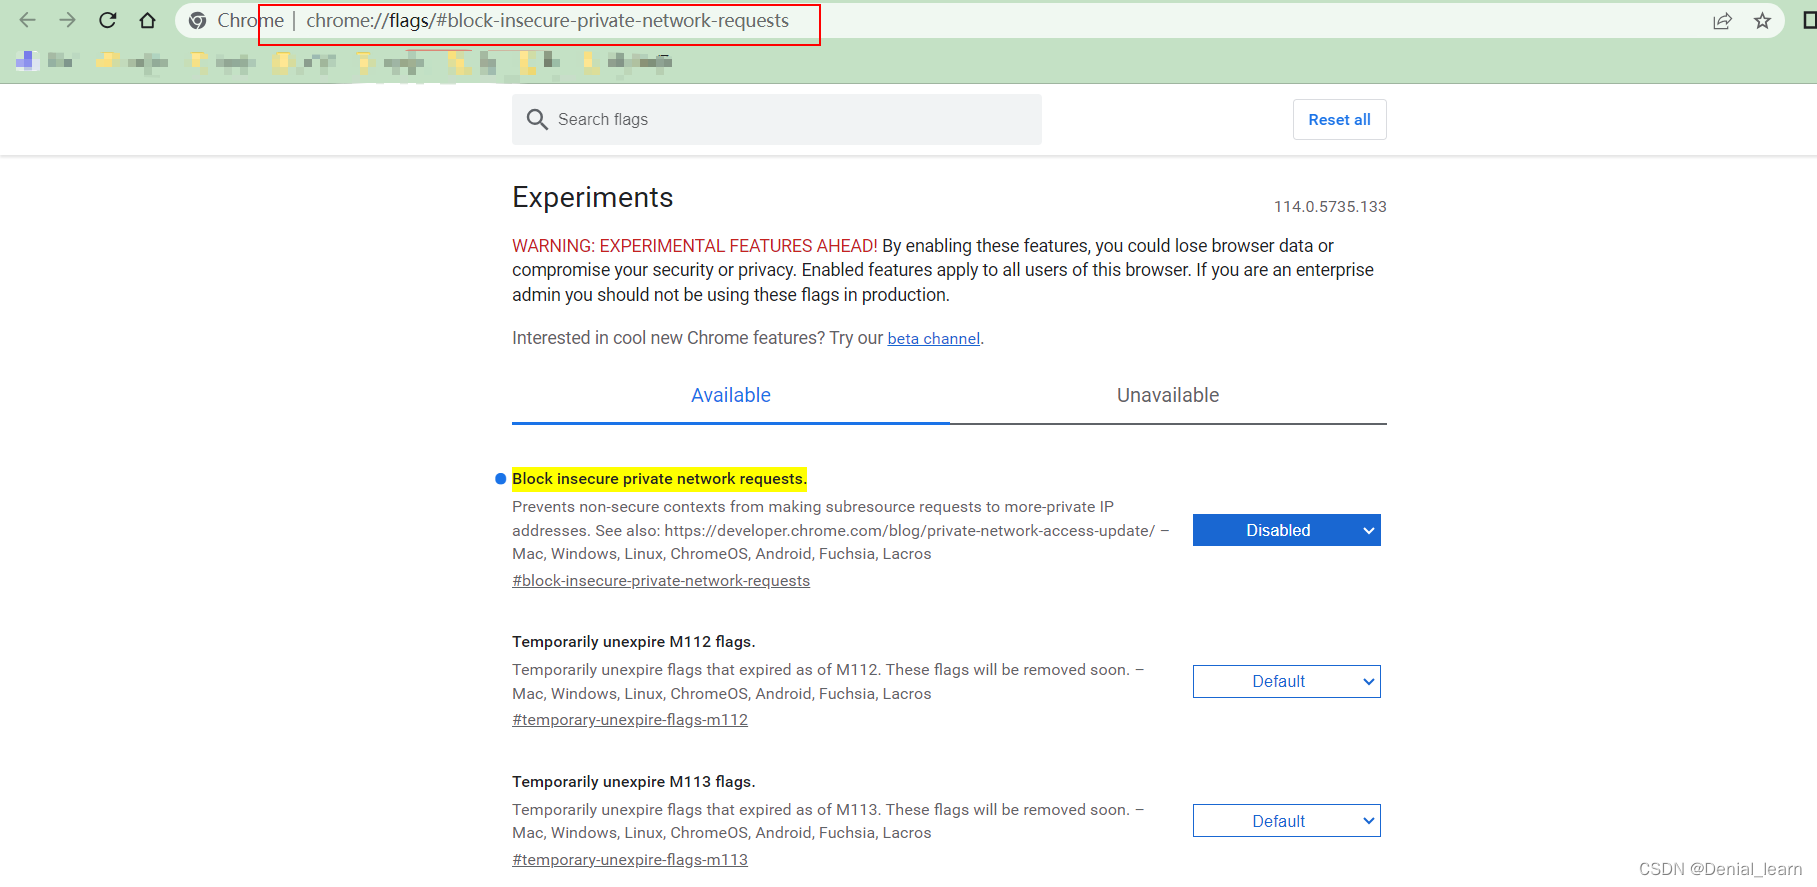Go forward to next page

click(67, 20)
